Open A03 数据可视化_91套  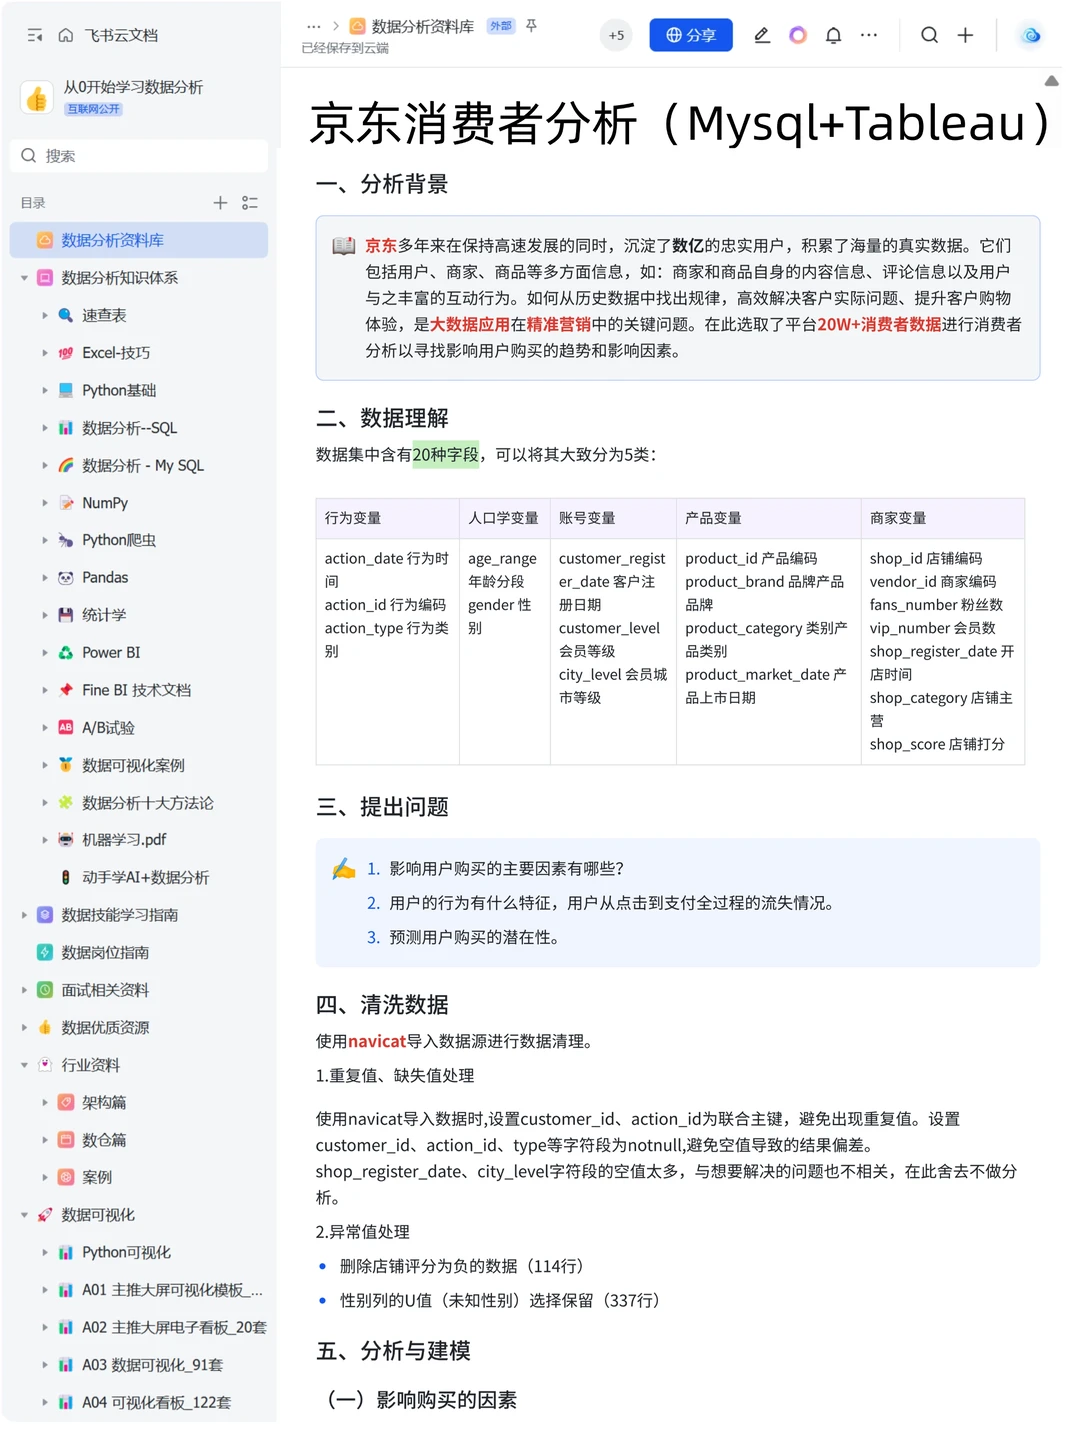tap(152, 1365)
